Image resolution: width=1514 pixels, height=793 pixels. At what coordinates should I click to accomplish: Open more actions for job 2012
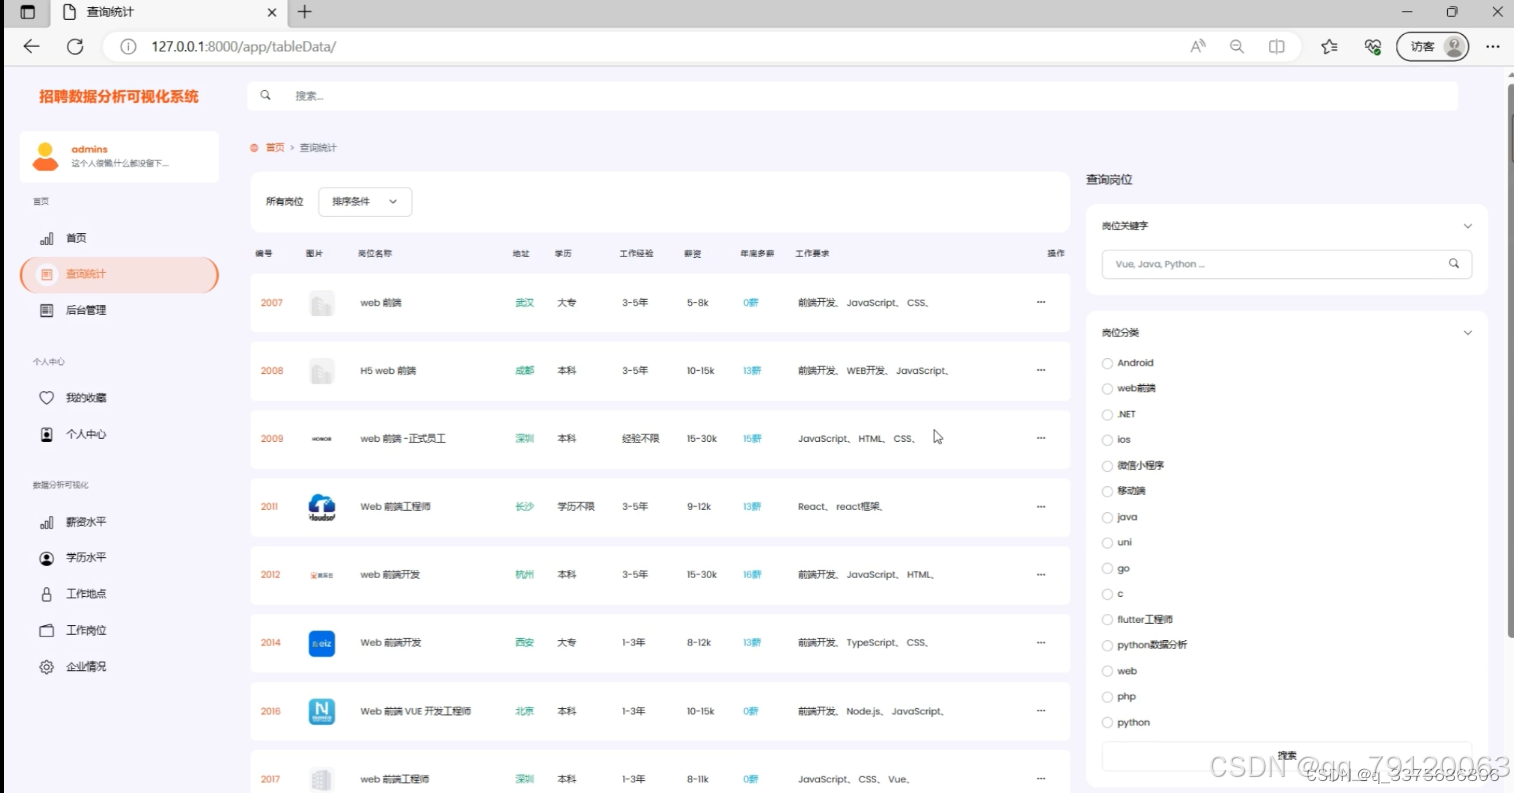point(1041,574)
